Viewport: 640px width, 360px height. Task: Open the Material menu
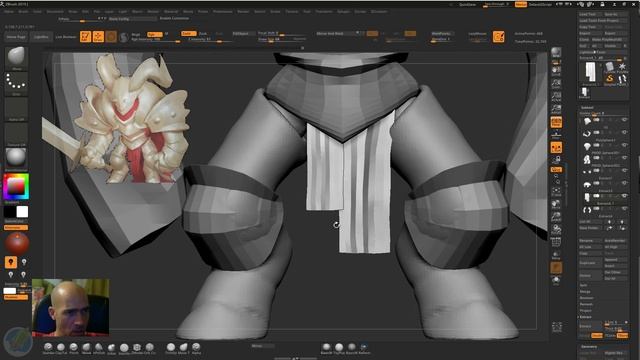pyautogui.click(x=171, y=11)
